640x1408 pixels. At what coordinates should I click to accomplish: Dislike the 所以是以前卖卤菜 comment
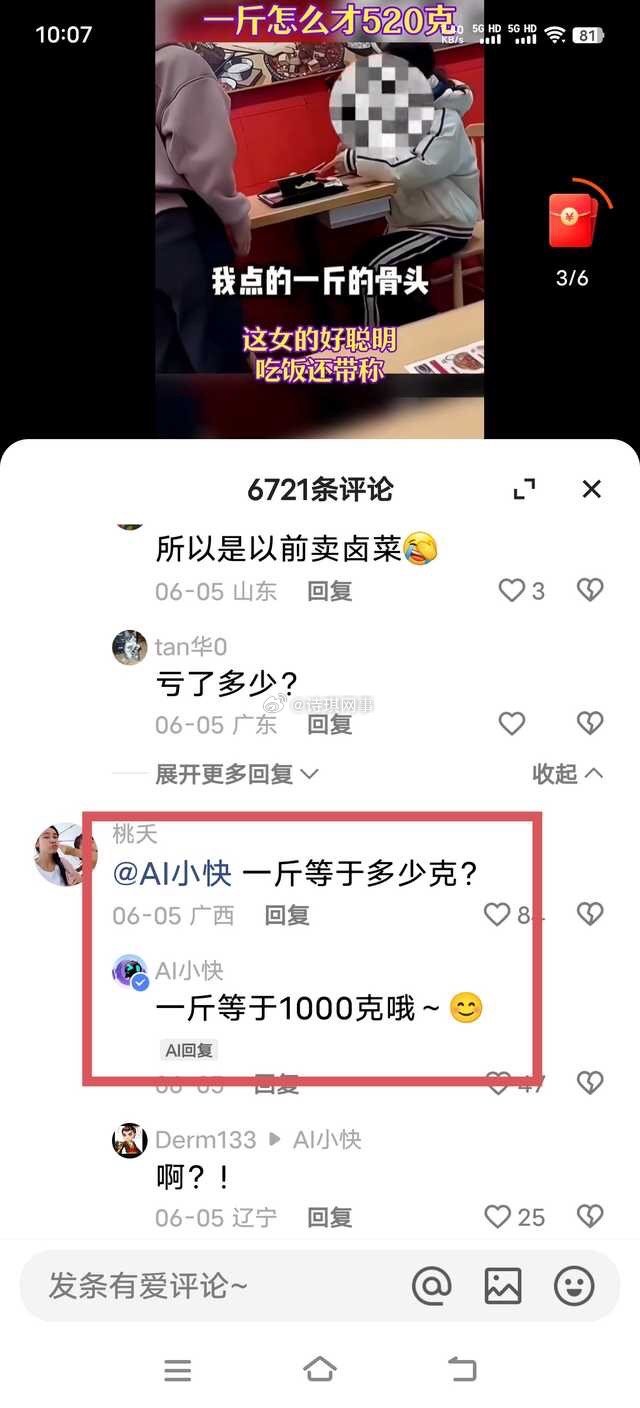590,590
